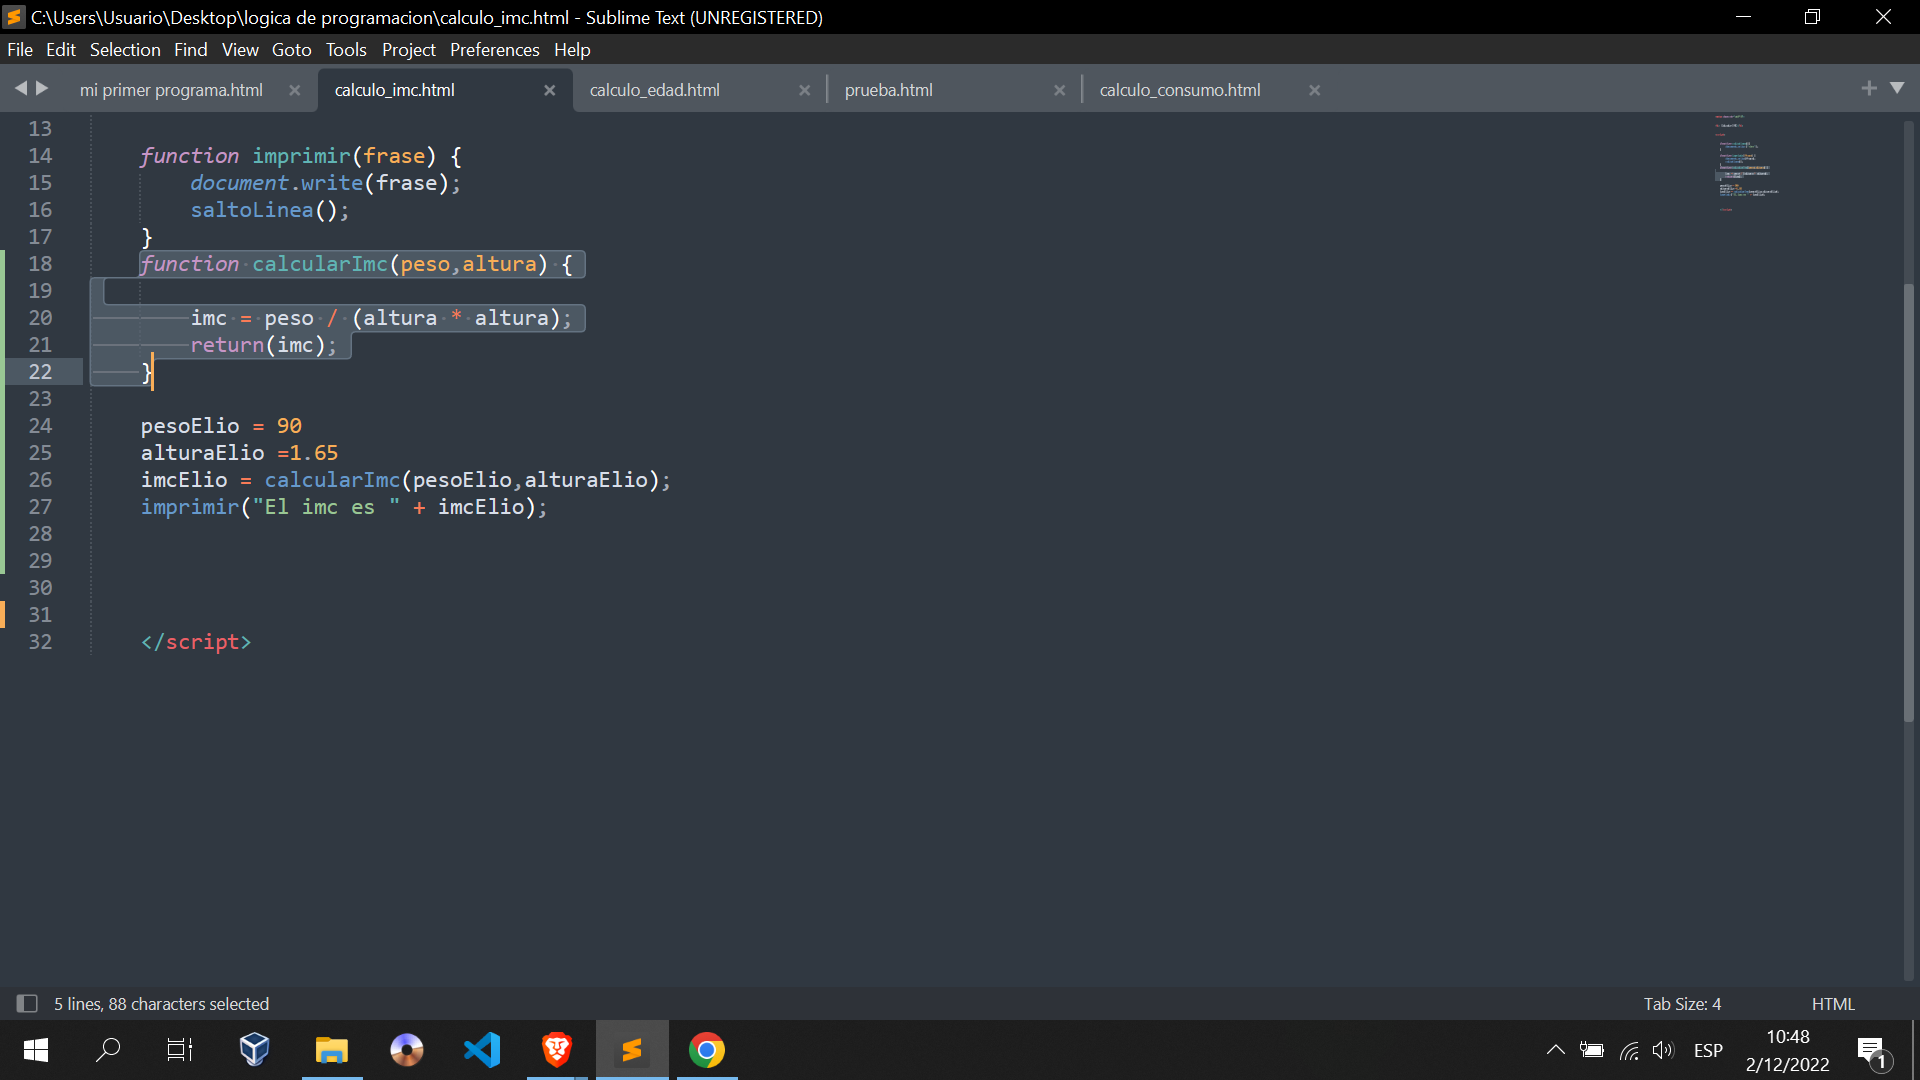Add a new tab with plus icon
This screenshot has width=1920, height=1080.
[x=1869, y=88]
